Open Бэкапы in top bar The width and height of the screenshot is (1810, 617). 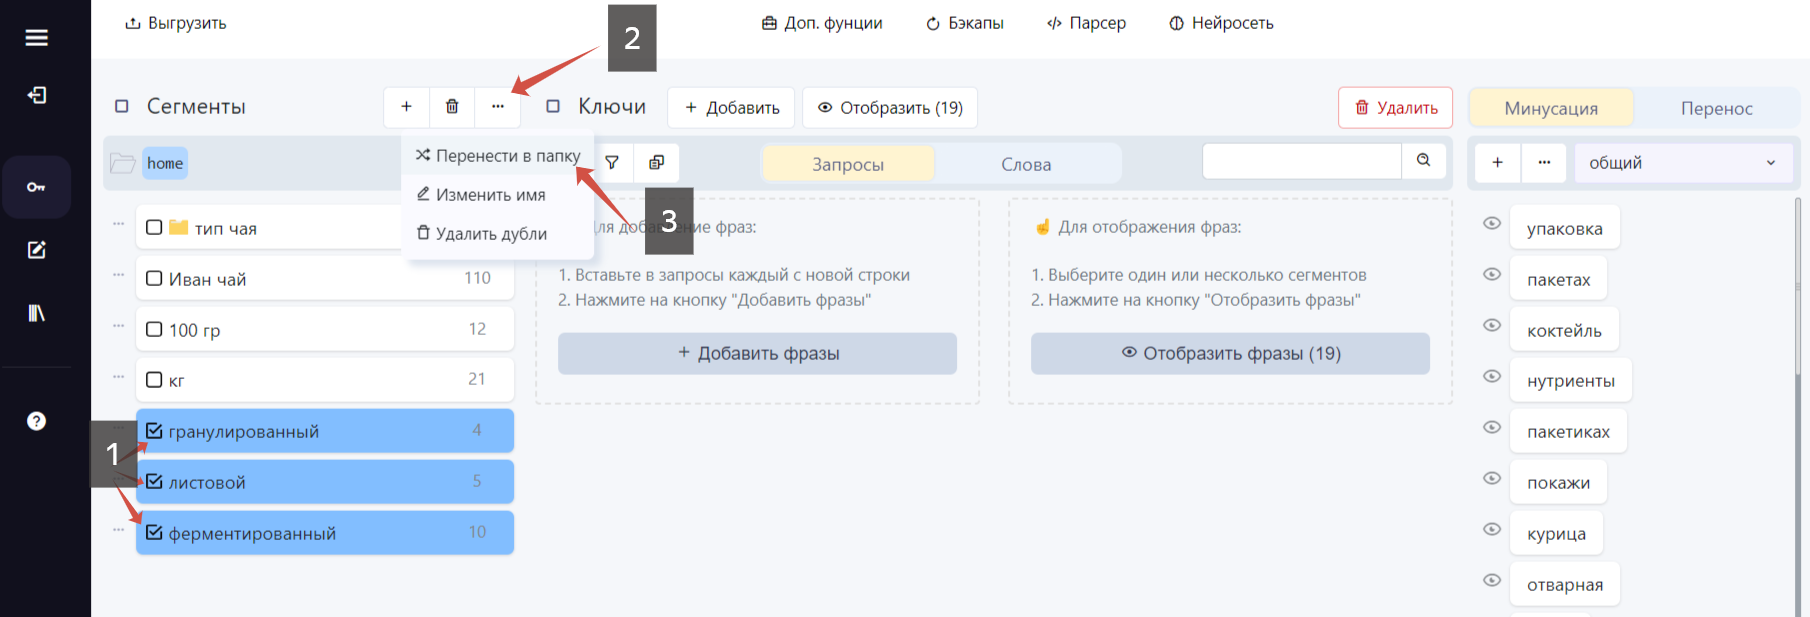click(x=965, y=23)
